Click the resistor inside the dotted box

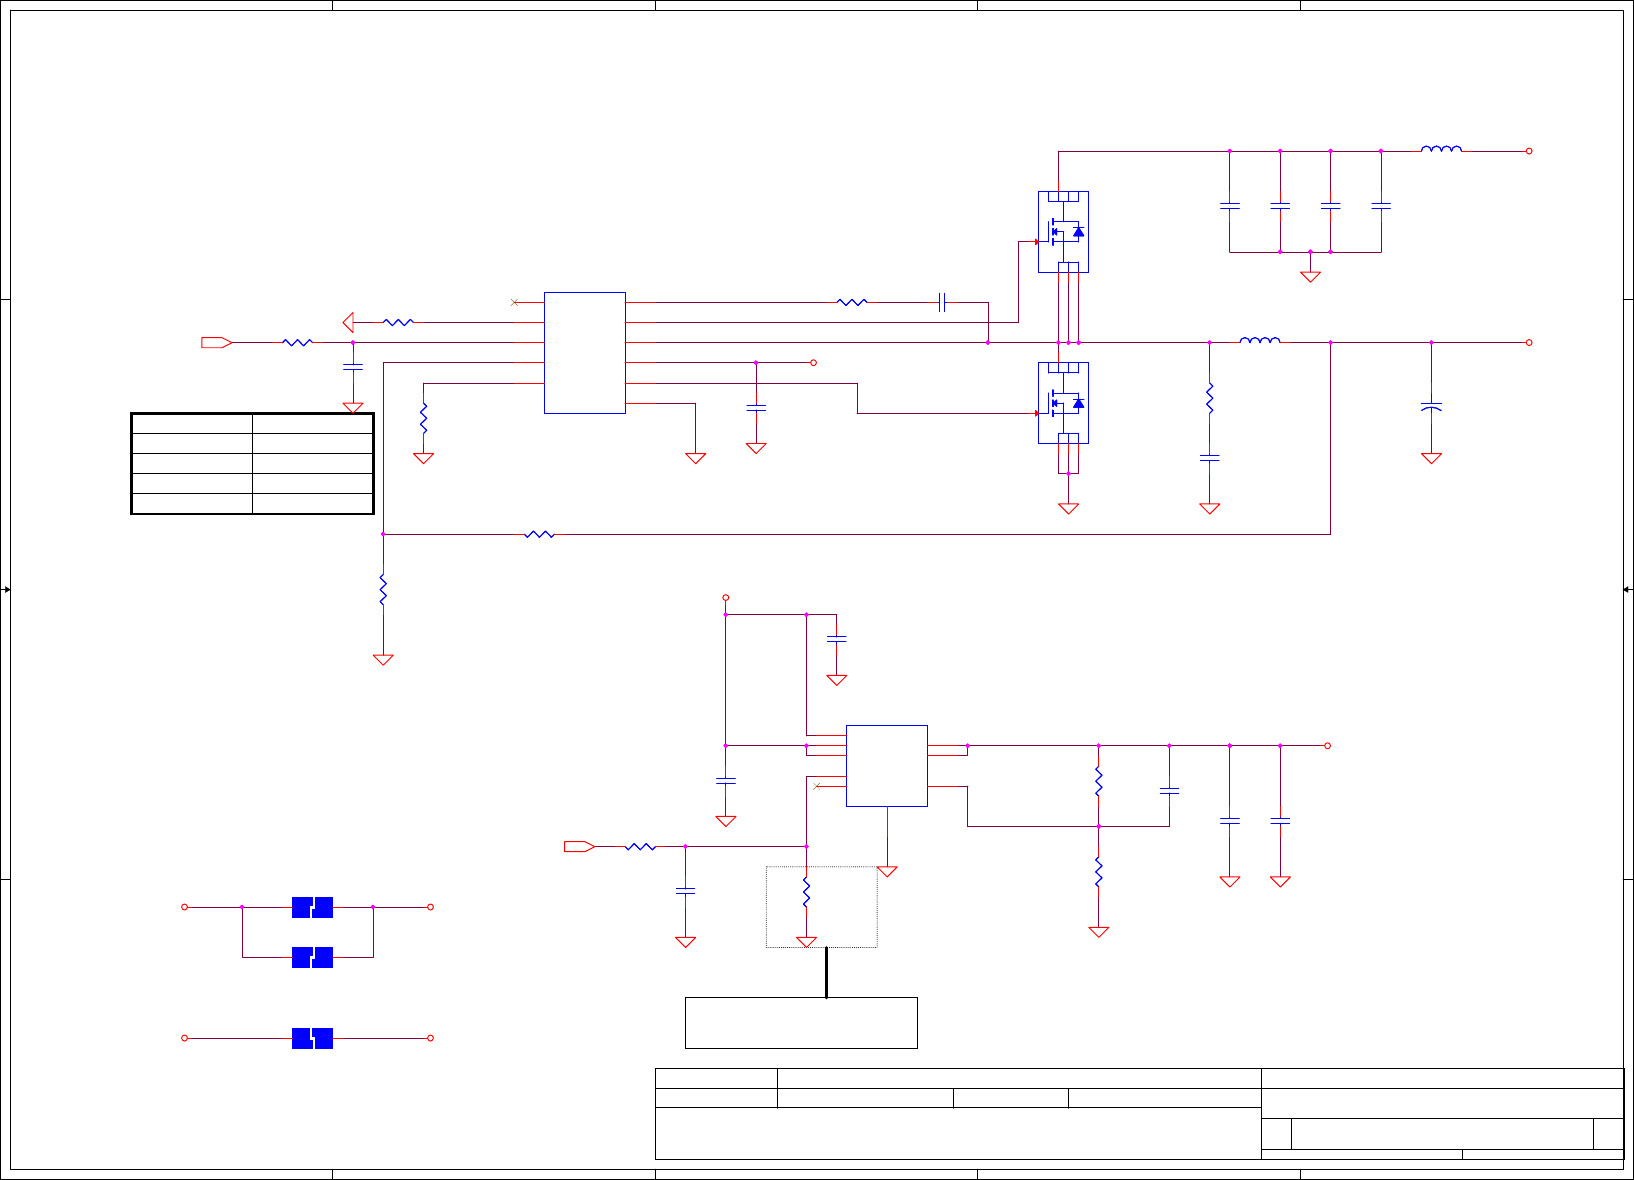[806, 892]
